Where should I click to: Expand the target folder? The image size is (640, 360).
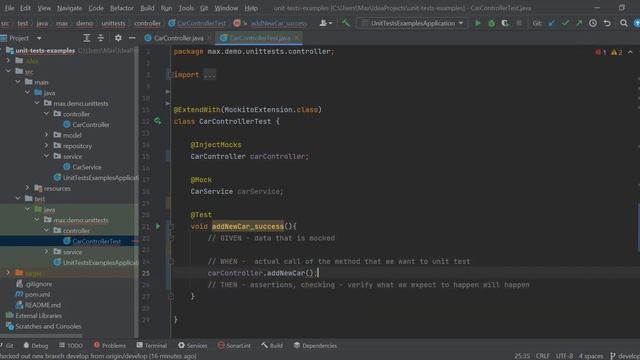[x=8, y=273]
